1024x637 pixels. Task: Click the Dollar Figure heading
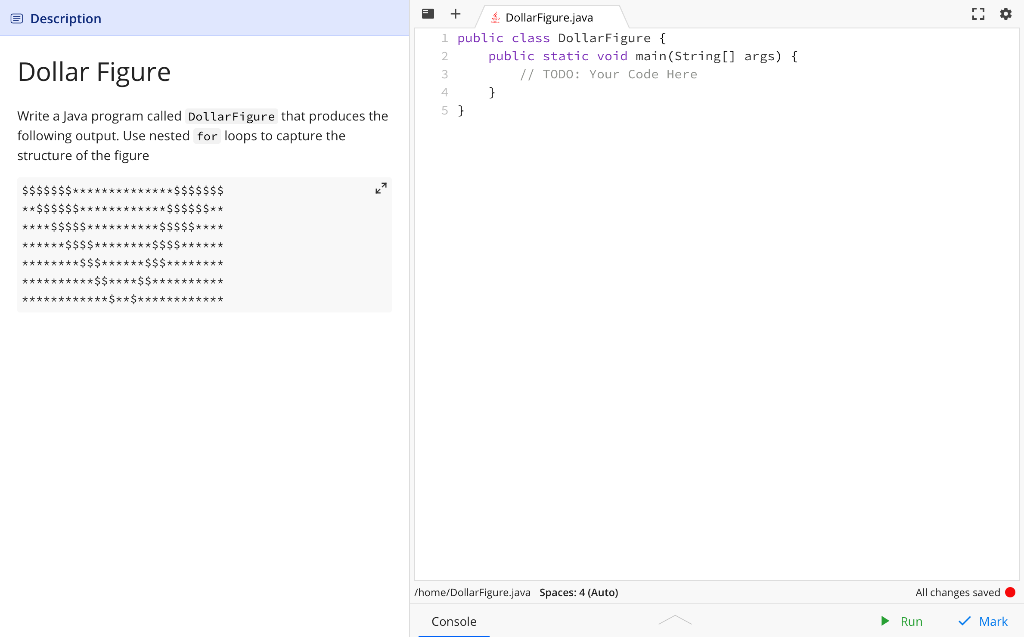pos(94,72)
